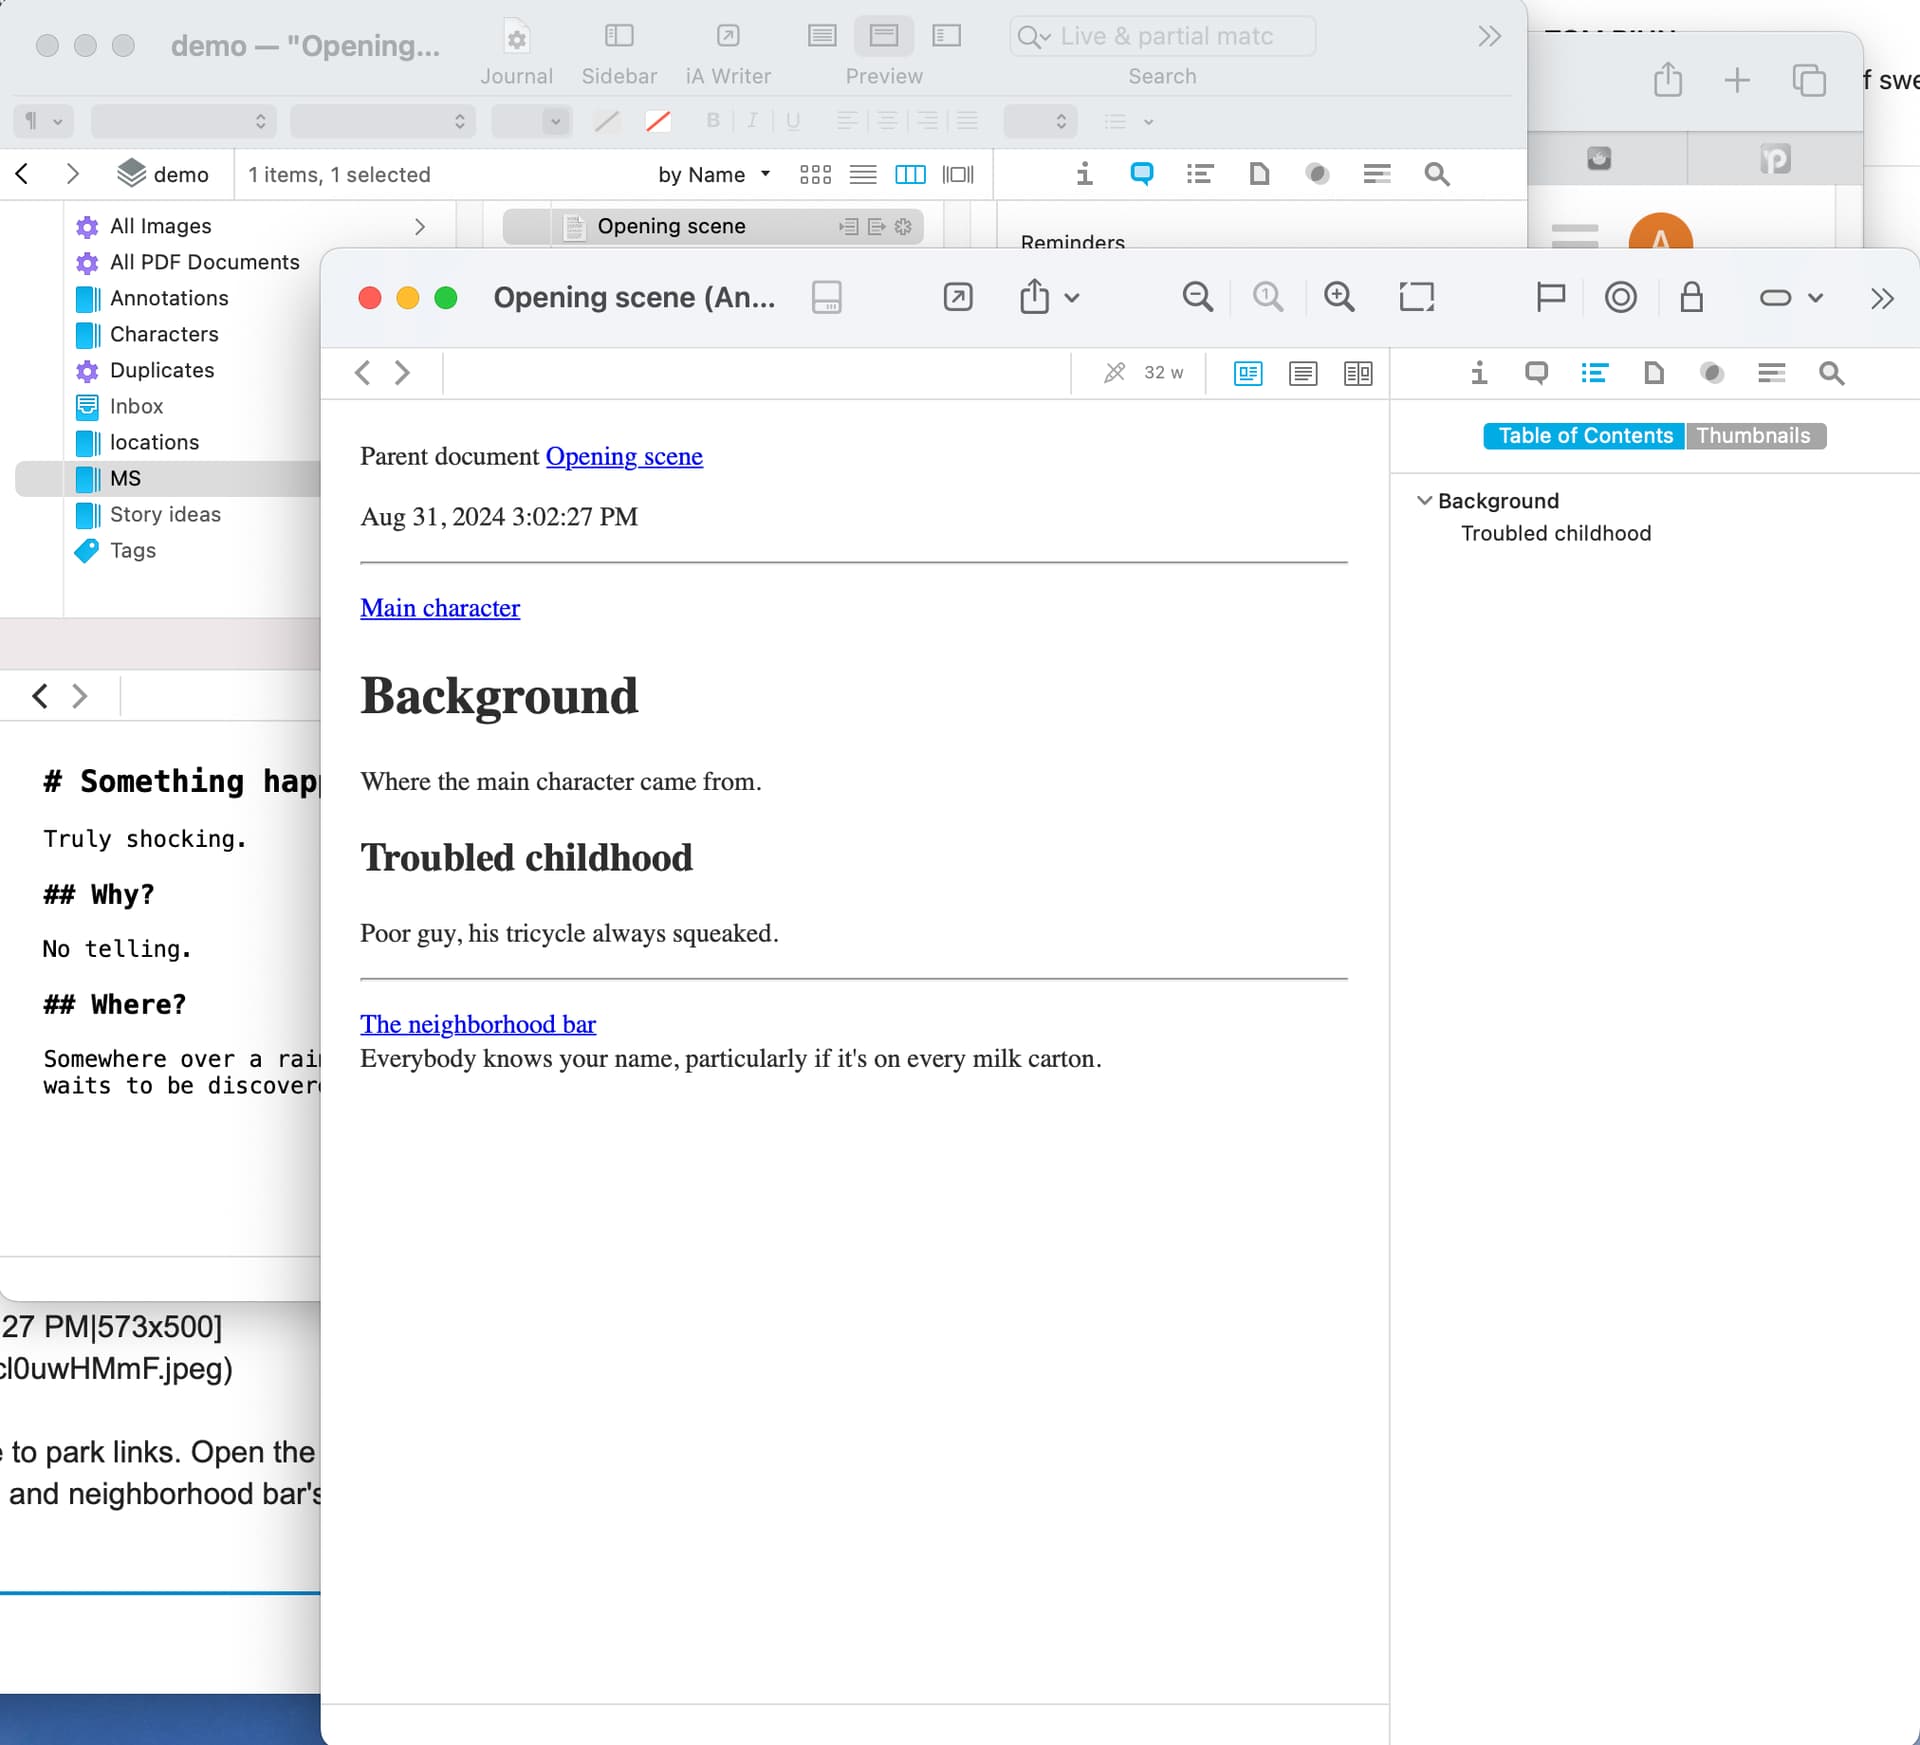The width and height of the screenshot is (1920, 1745).
Task: Click the zoom out magnifier icon
Action: (x=1197, y=297)
